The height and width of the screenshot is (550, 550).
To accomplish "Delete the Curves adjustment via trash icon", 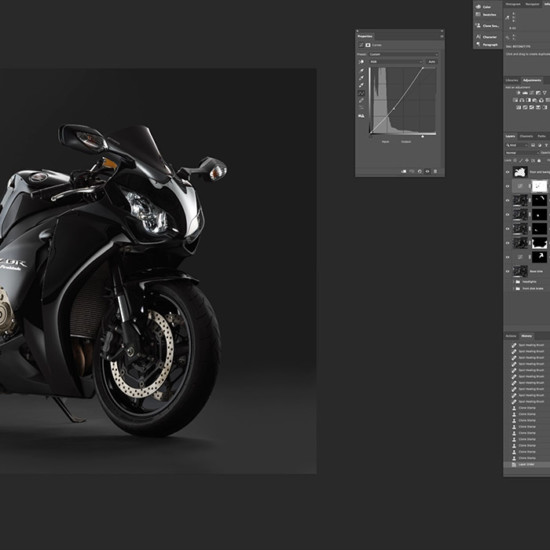I will coord(435,172).
